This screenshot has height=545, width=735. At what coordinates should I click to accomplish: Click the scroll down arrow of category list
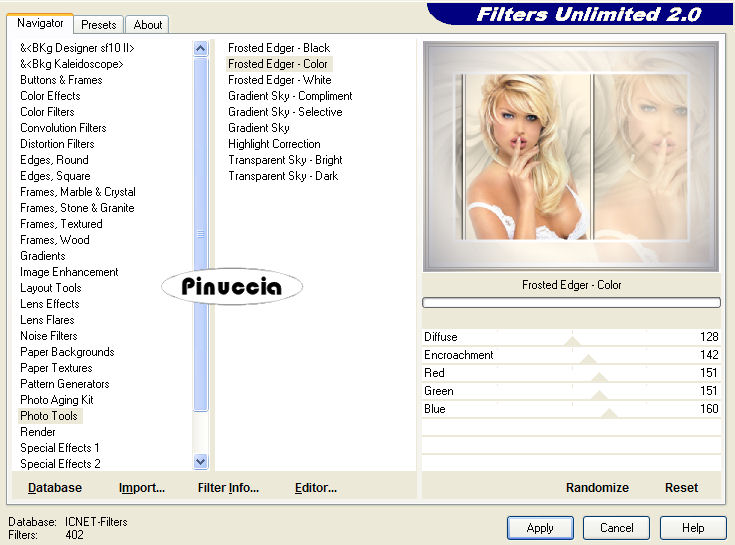click(201, 462)
